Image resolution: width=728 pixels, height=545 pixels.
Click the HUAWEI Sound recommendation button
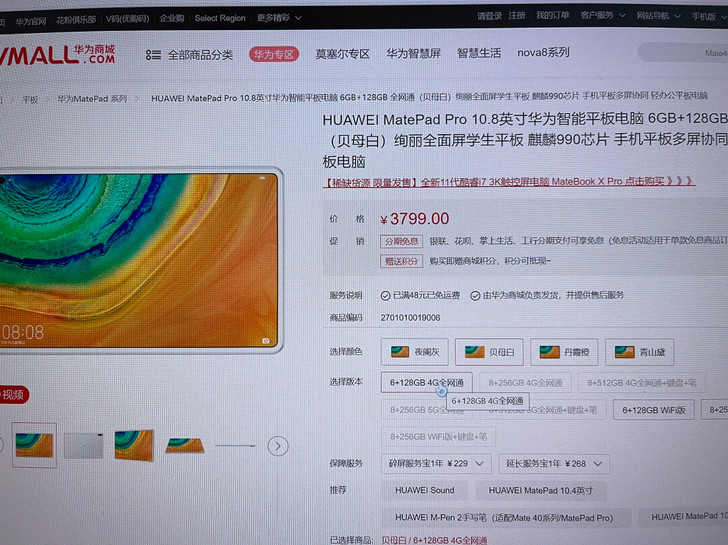(x=424, y=490)
